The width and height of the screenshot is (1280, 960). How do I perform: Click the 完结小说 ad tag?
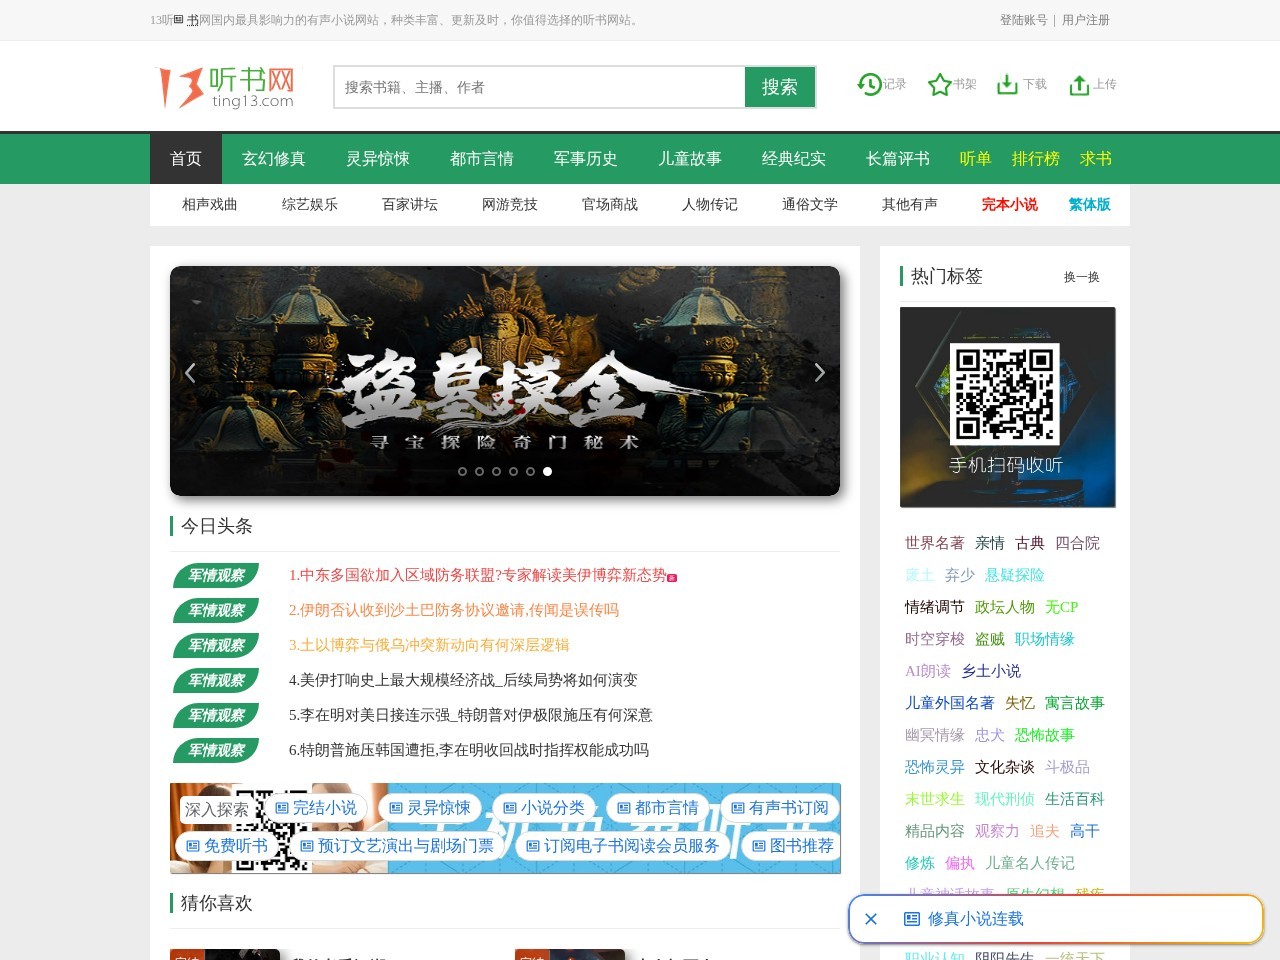click(x=316, y=808)
